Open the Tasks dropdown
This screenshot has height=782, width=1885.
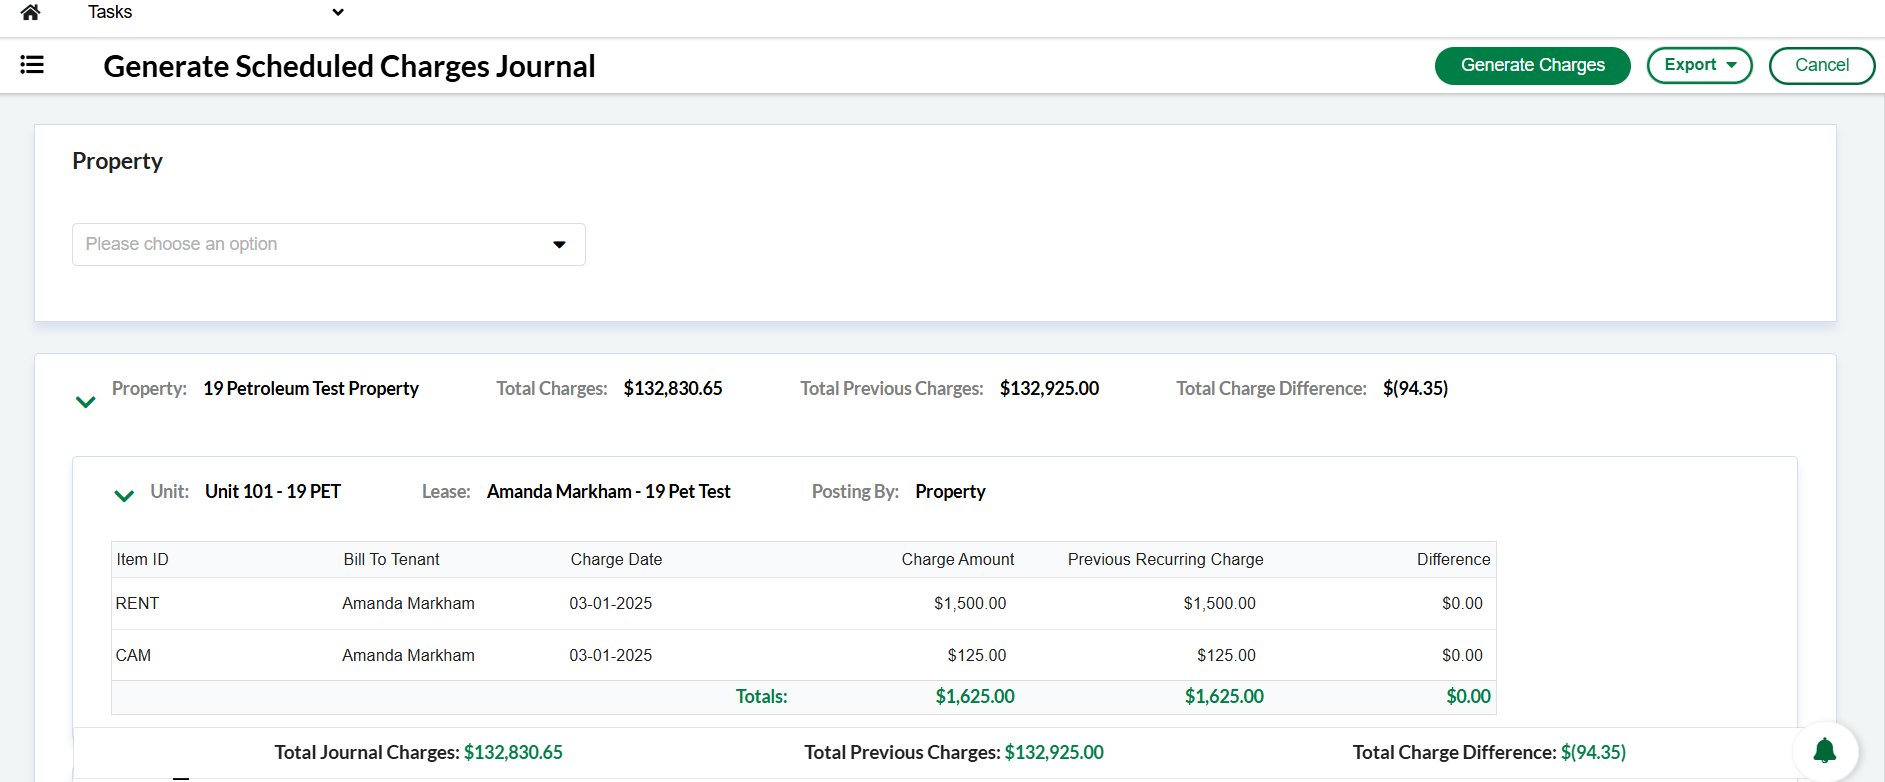click(215, 12)
